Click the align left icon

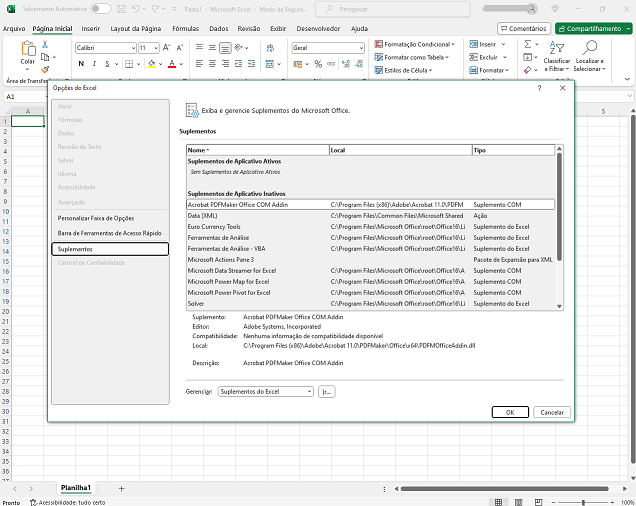(x=199, y=64)
